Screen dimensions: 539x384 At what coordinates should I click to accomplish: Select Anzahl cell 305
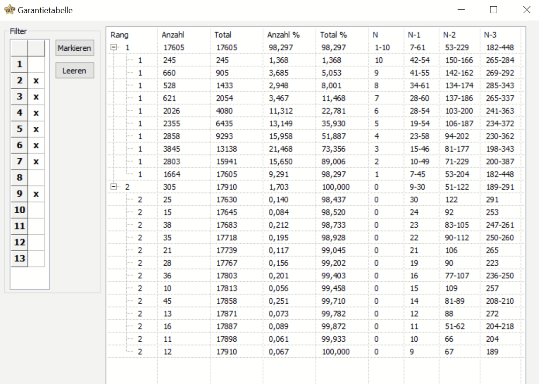coord(169,187)
